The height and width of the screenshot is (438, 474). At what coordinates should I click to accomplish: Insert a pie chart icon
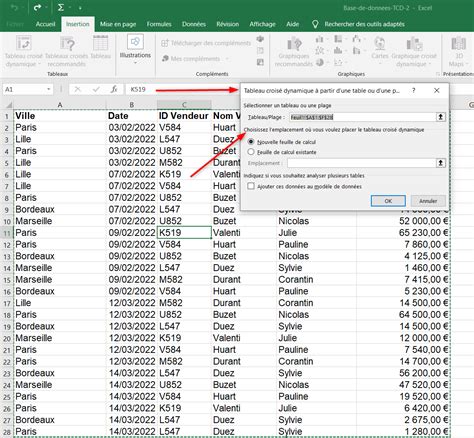coord(320,62)
